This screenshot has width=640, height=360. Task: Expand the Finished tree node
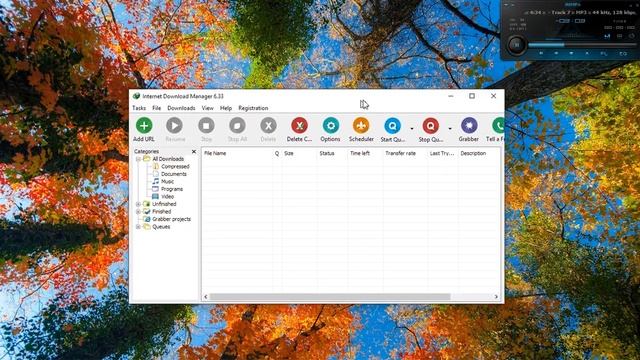click(138, 211)
